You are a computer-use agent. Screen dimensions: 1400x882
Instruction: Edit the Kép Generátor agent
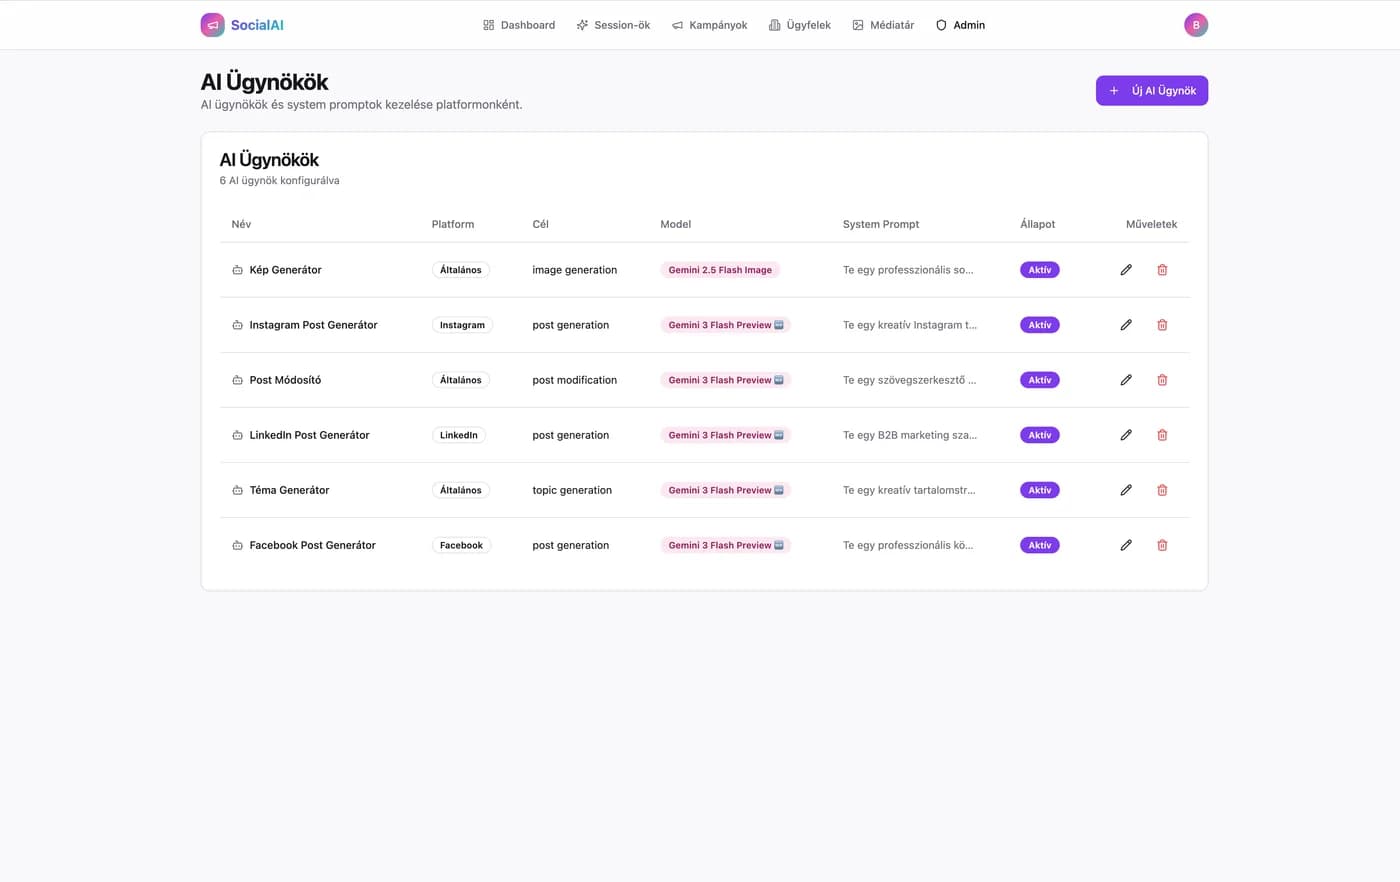1126,270
